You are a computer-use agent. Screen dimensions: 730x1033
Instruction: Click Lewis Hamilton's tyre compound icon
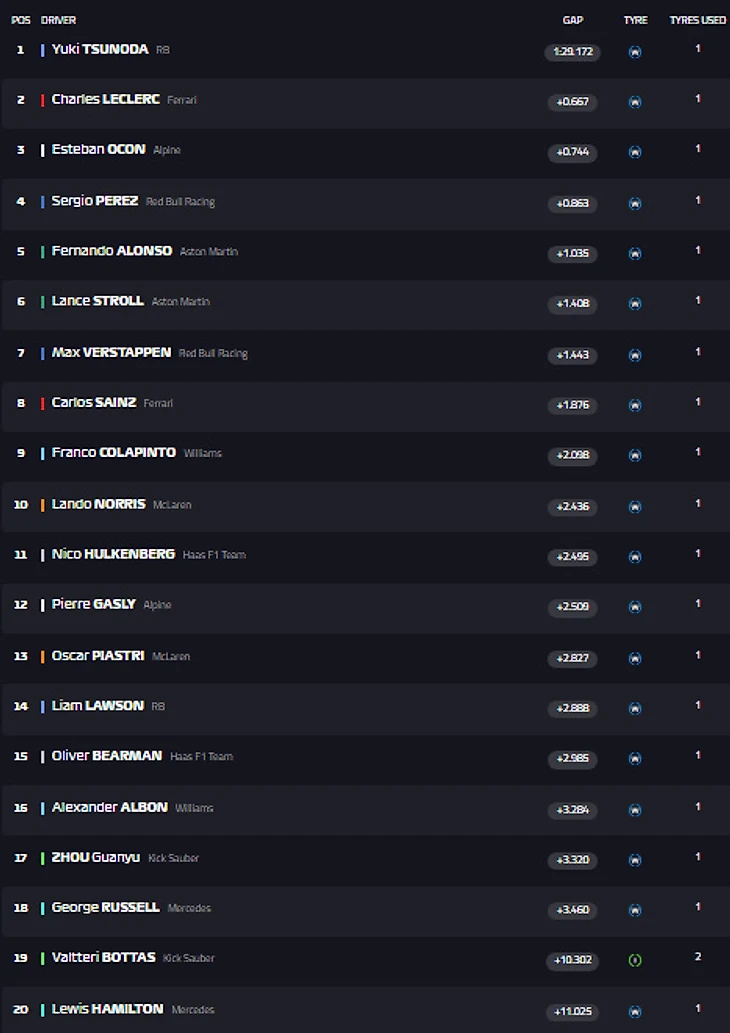point(635,1011)
